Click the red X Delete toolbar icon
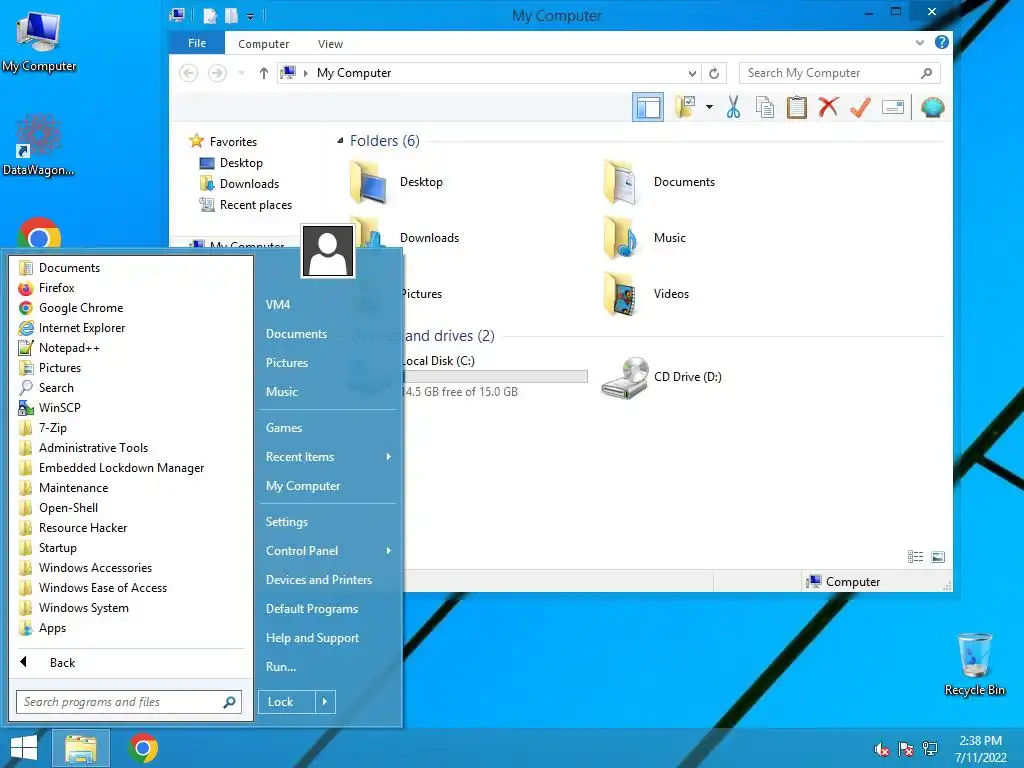The width and height of the screenshot is (1024, 768). tap(828, 106)
